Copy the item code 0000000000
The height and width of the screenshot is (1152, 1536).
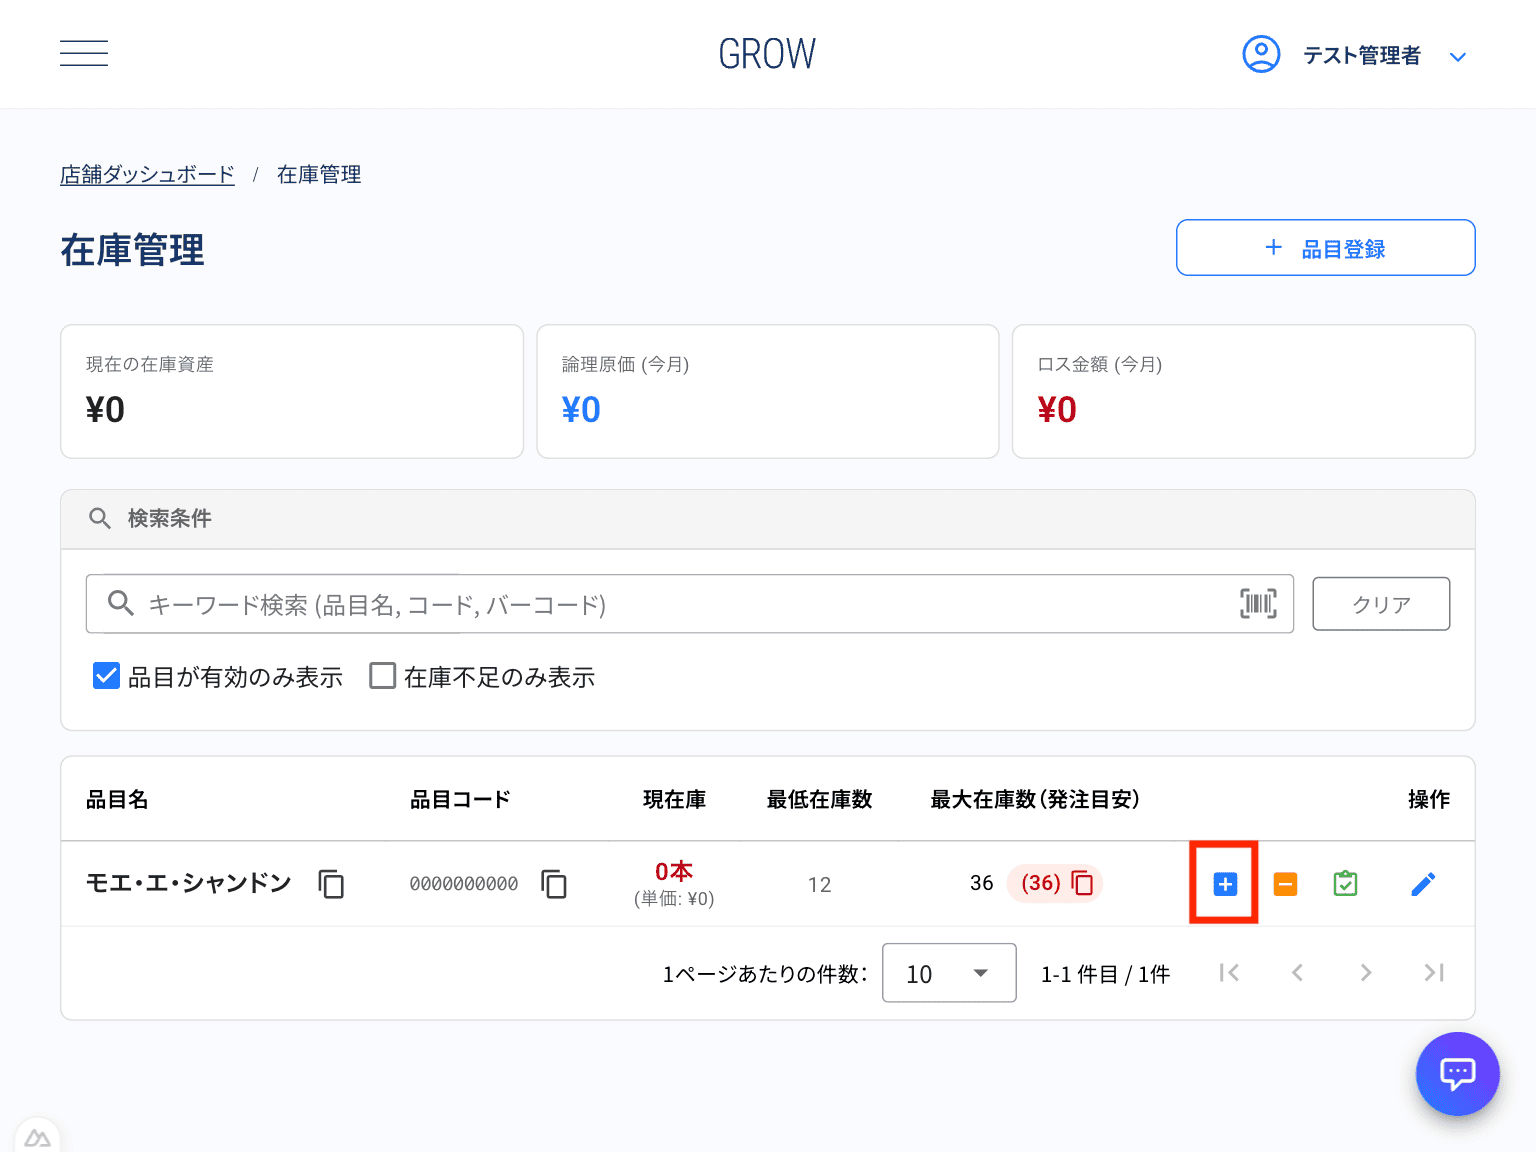click(x=553, y=884)
